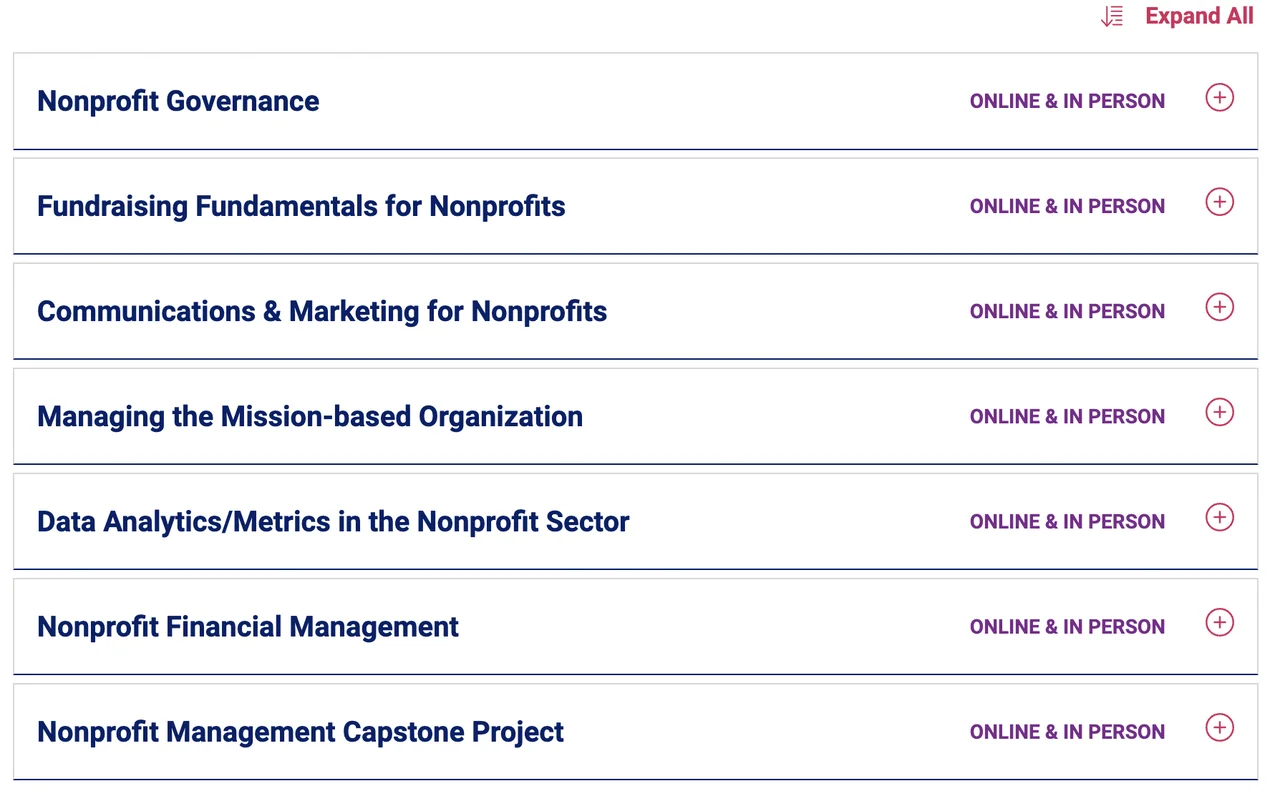This screenshot has width=1280, height=791.
Task: Expand Communications & Marketing for Nonprofits title
Action: pos(322,311)
